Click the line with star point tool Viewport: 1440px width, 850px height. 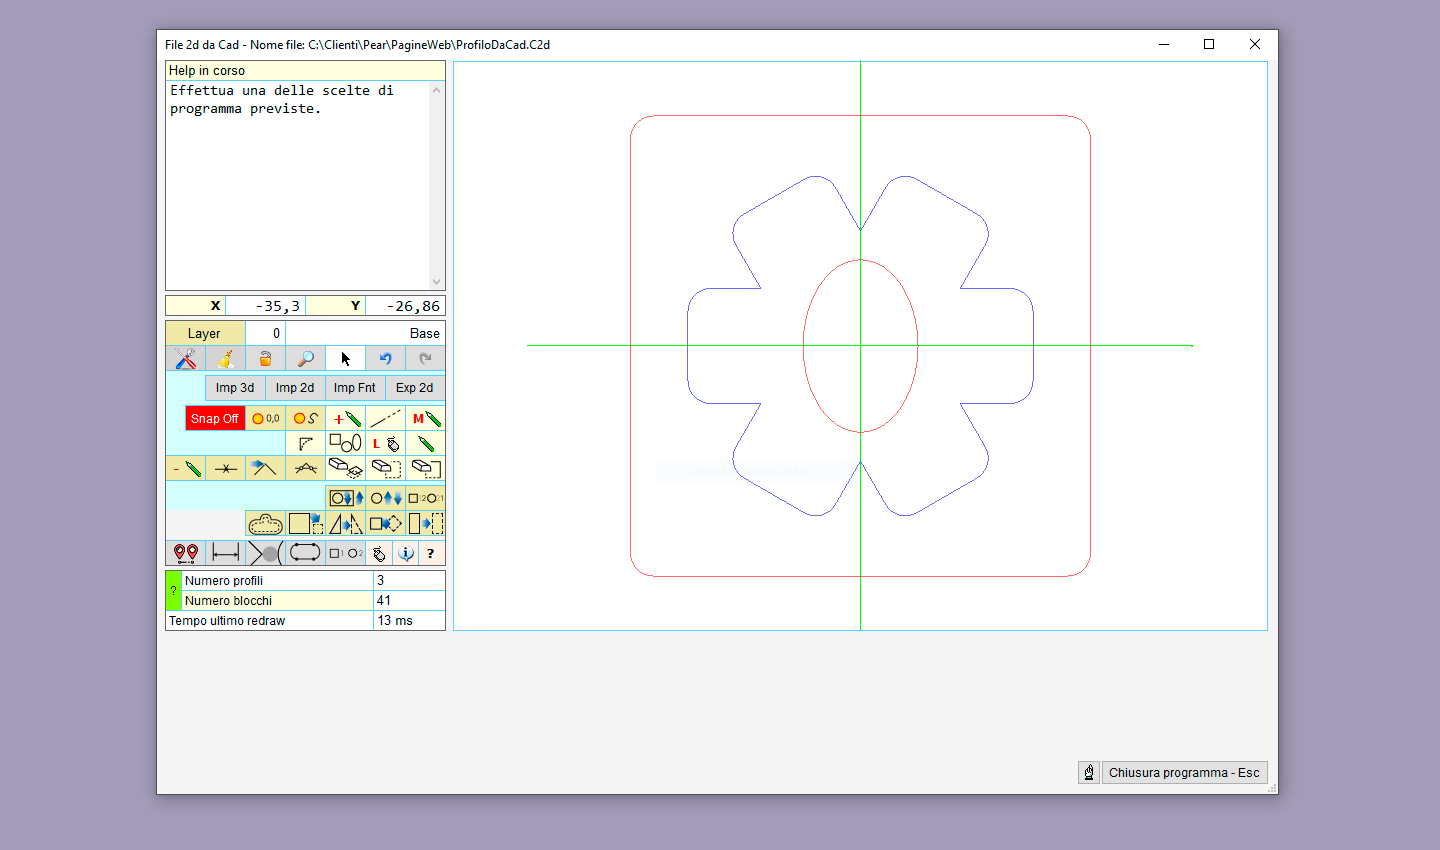tap(225, 468)
